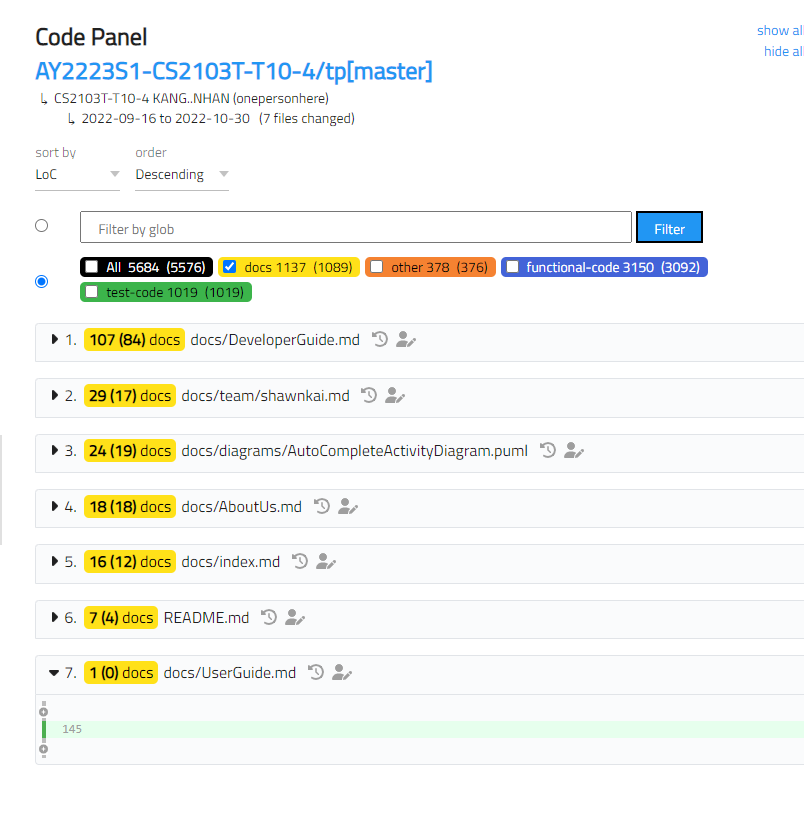Viewport: 804px width, 831px height.
Task: Open the order Descending dropdown
Action: [x=181, y=173]
